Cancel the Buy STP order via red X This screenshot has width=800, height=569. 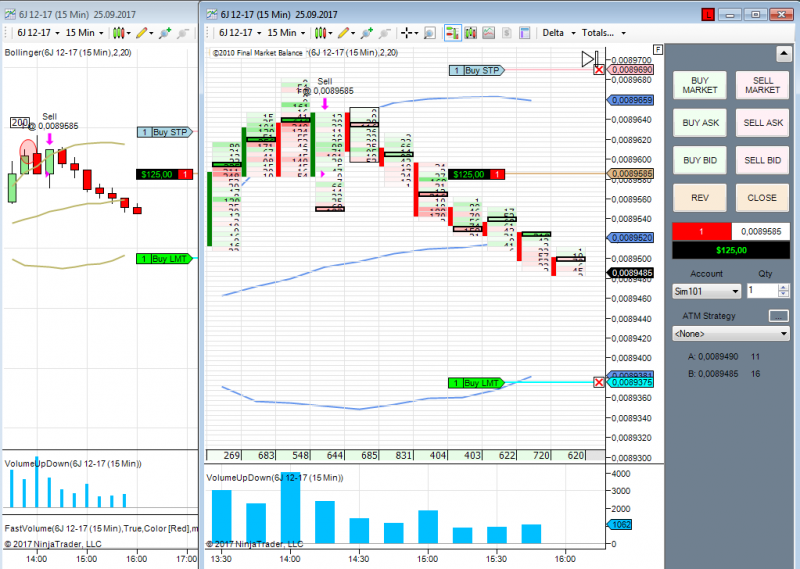tap(598, 70)
